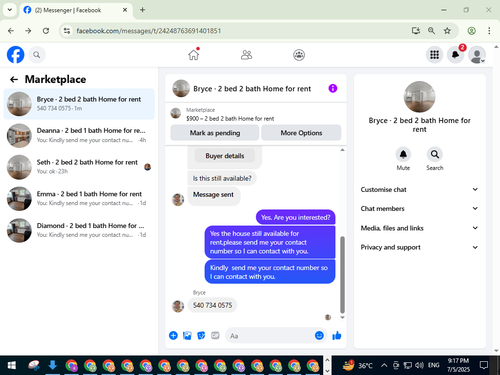500x375 pixels.
Task: Open a new browser tab
Action: (142, 10)
